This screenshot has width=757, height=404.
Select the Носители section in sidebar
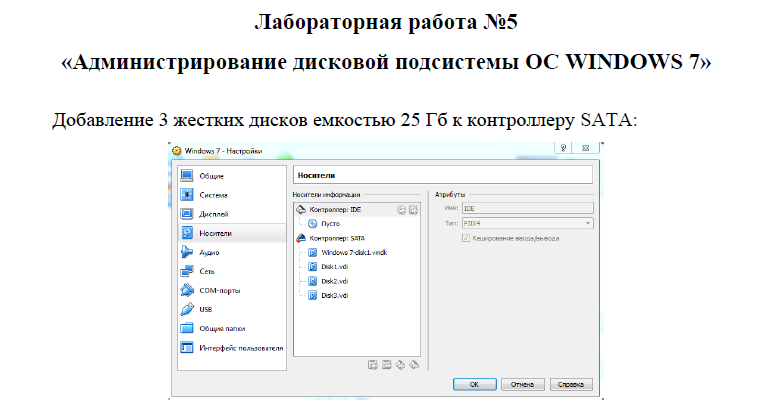tap(232, 233)
